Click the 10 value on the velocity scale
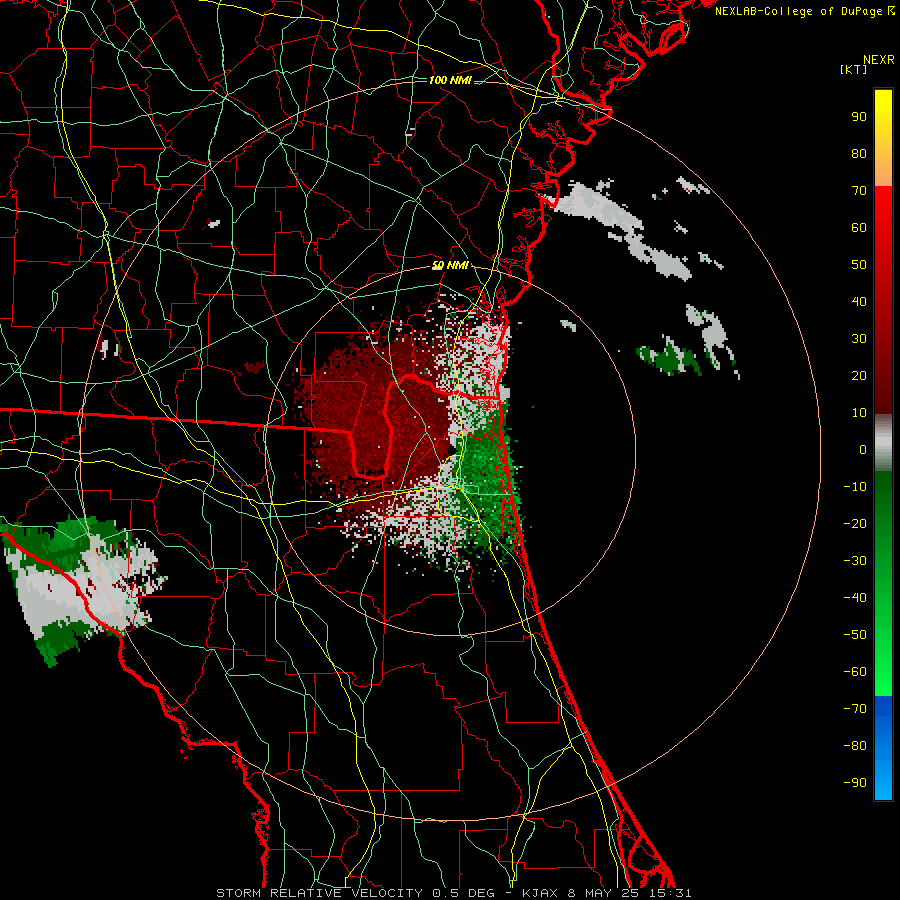The height and width of the screenshot is (900, 900). (859, 413)
